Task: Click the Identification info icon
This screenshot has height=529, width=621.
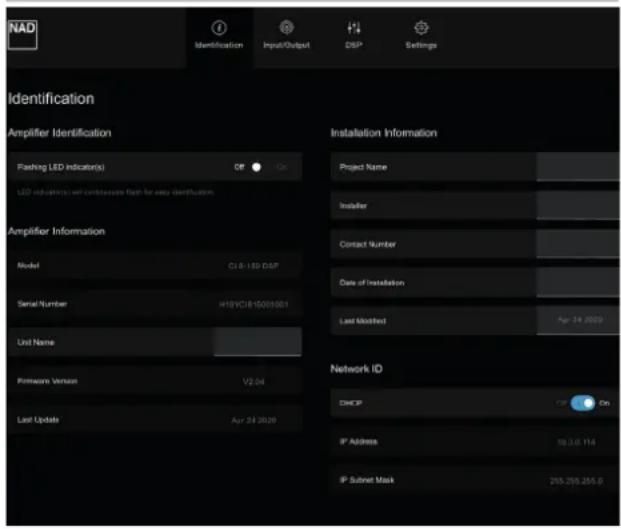Action: (219, 28)
